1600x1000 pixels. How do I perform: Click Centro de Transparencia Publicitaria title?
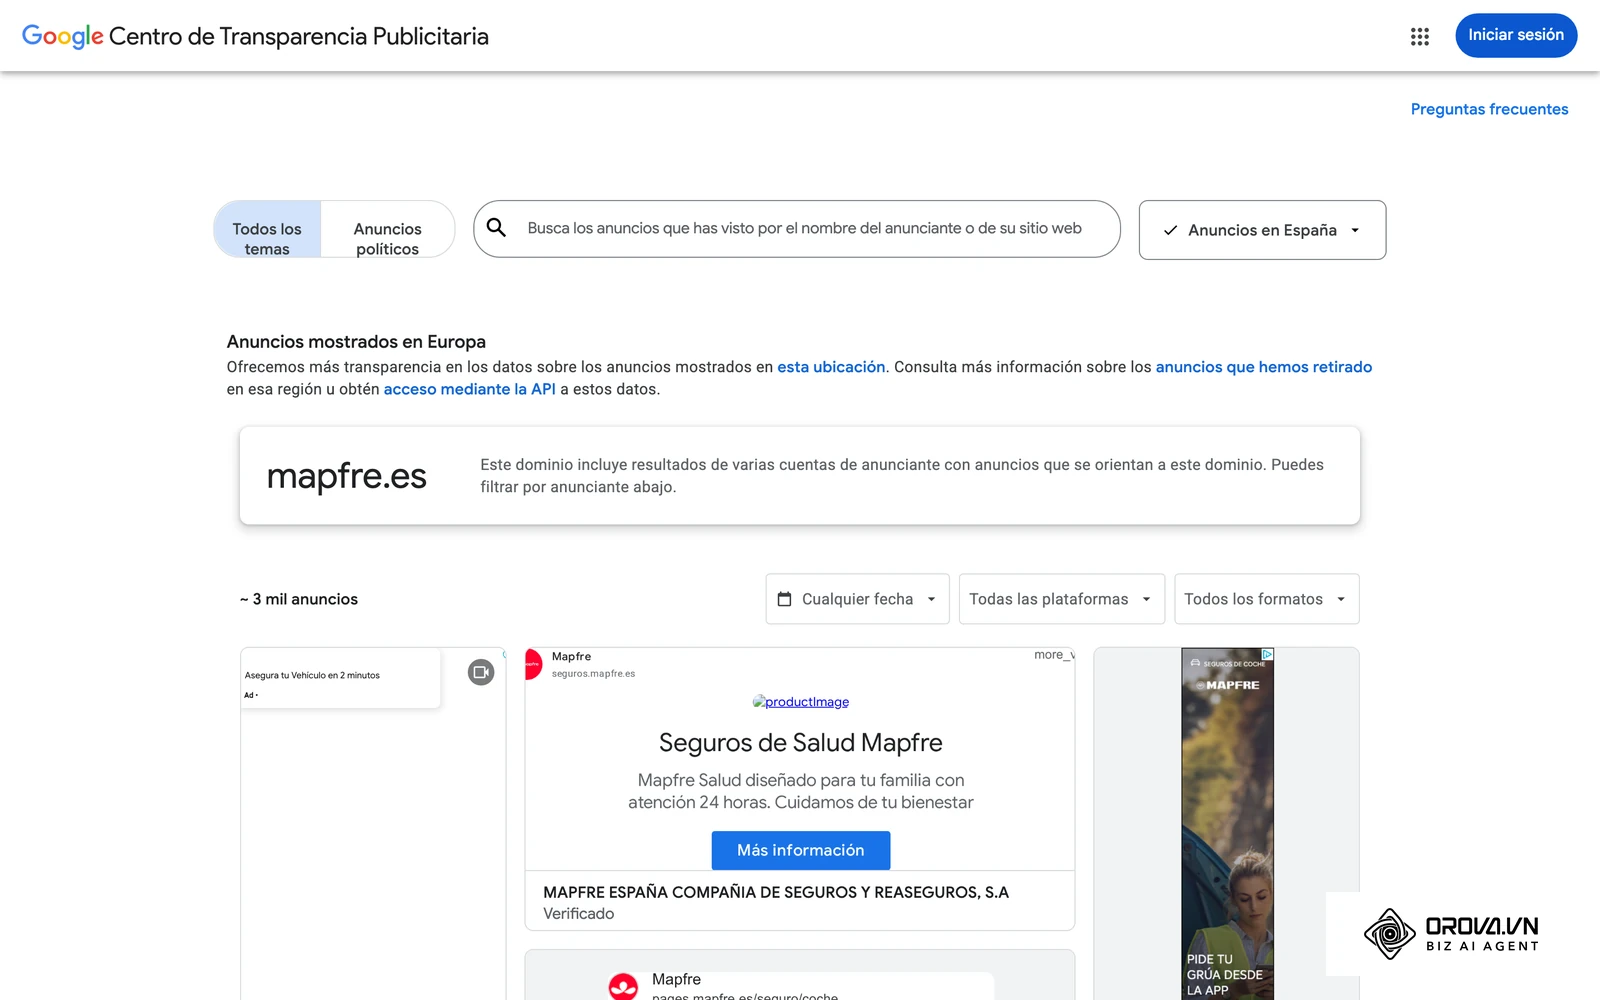(299, 36)
